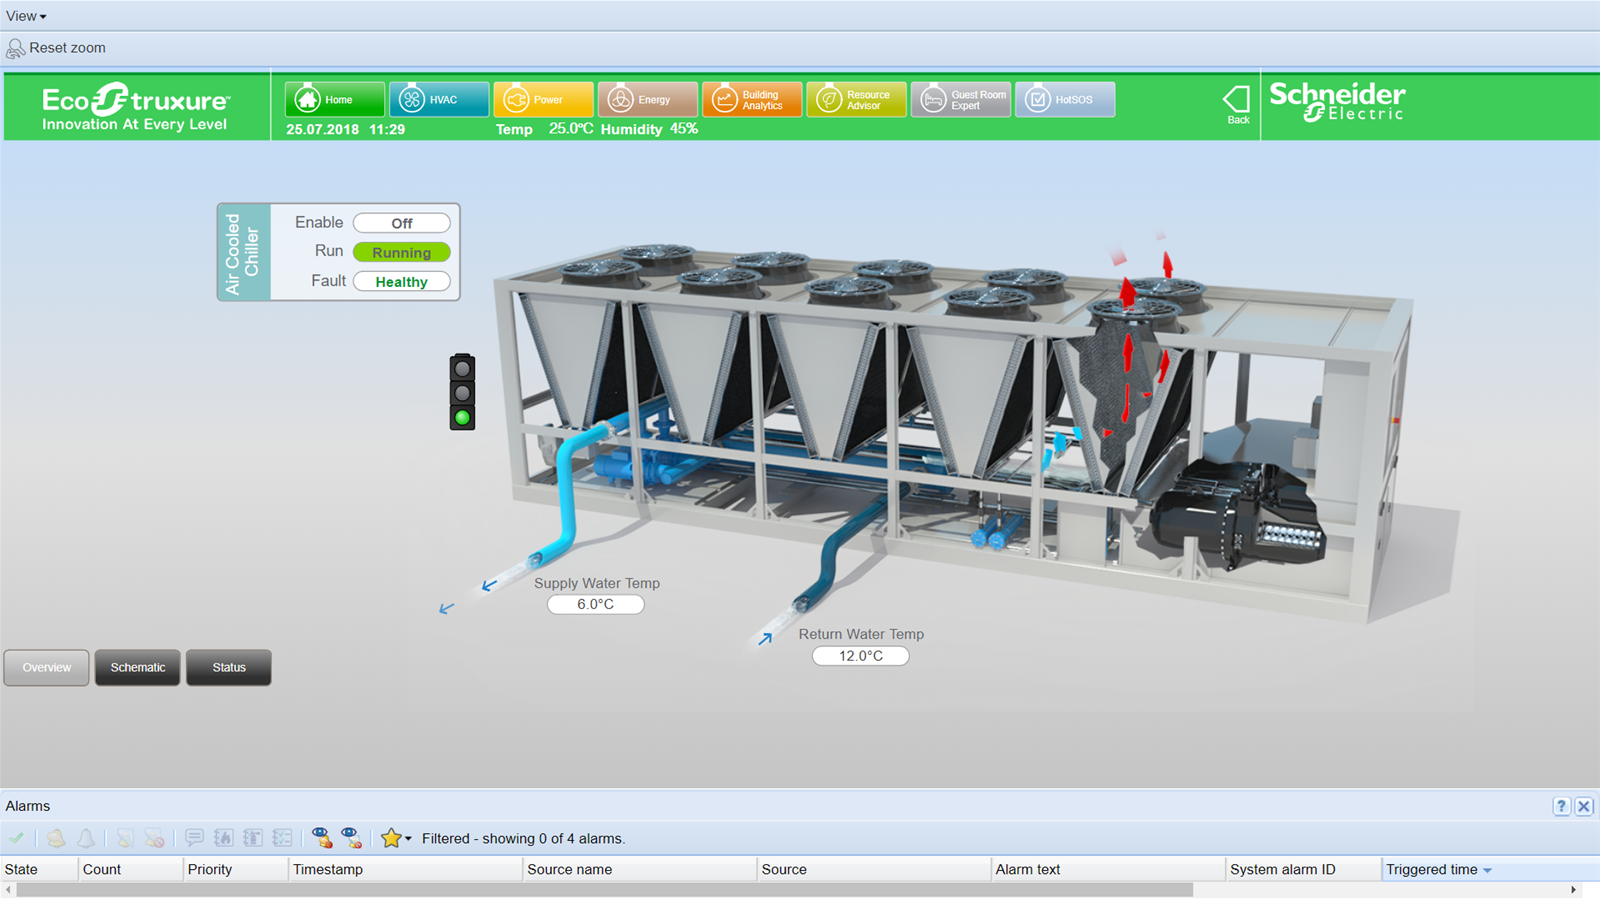The height and width of the screenshot is (900, 1600).
Task: Toggle the chiller Enable Off switch
Action: tap(401, 223)
